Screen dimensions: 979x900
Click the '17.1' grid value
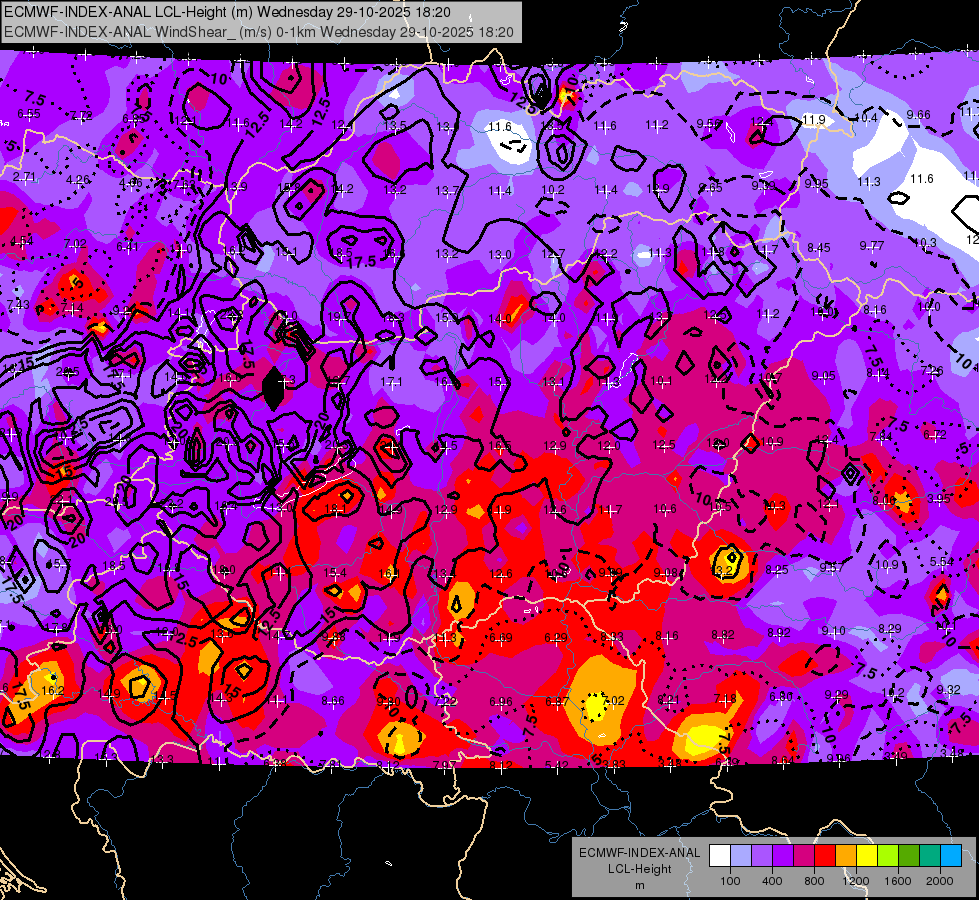tap(391, 381)
